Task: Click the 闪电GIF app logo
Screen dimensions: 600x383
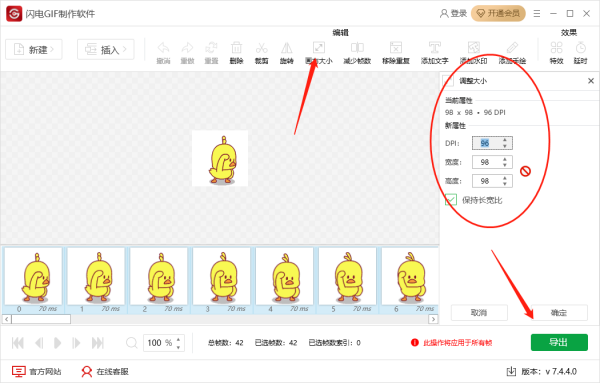Action: click(x=14, y=14)
